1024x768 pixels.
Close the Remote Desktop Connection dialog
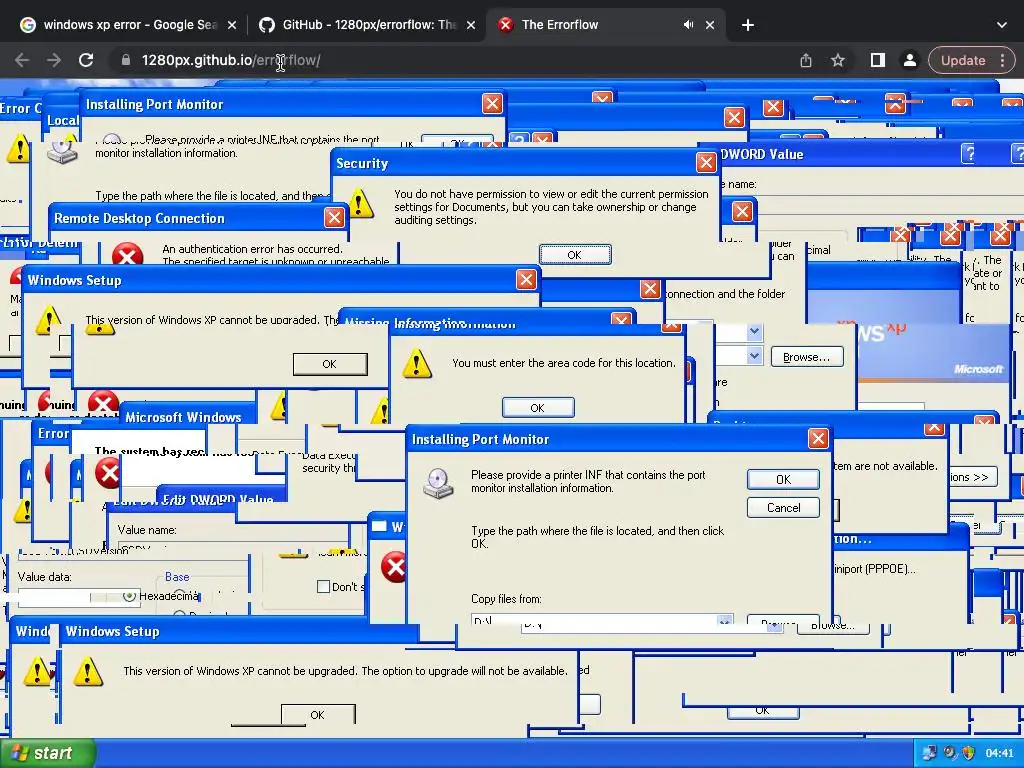(334, 217)
